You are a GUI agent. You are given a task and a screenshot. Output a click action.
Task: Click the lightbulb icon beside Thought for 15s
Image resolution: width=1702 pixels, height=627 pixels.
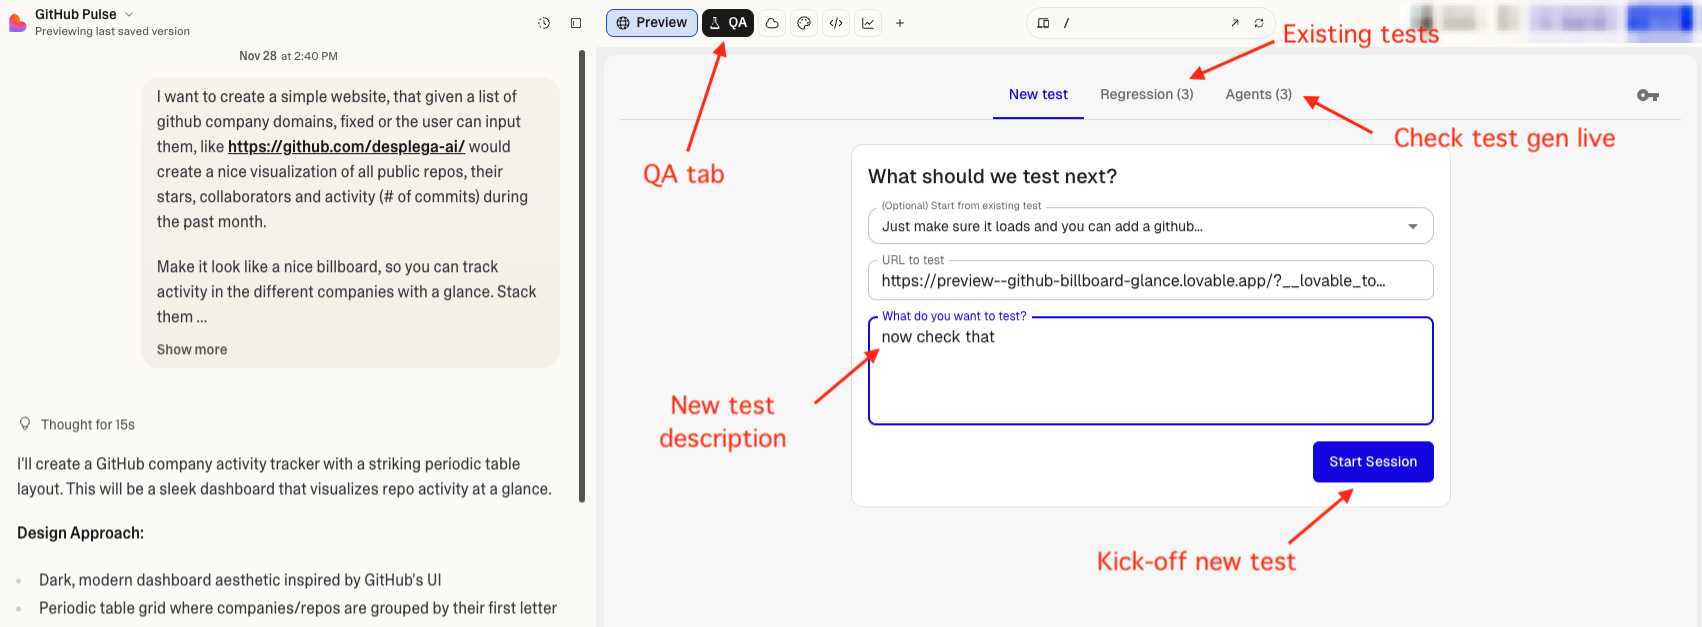pos(25,424)
